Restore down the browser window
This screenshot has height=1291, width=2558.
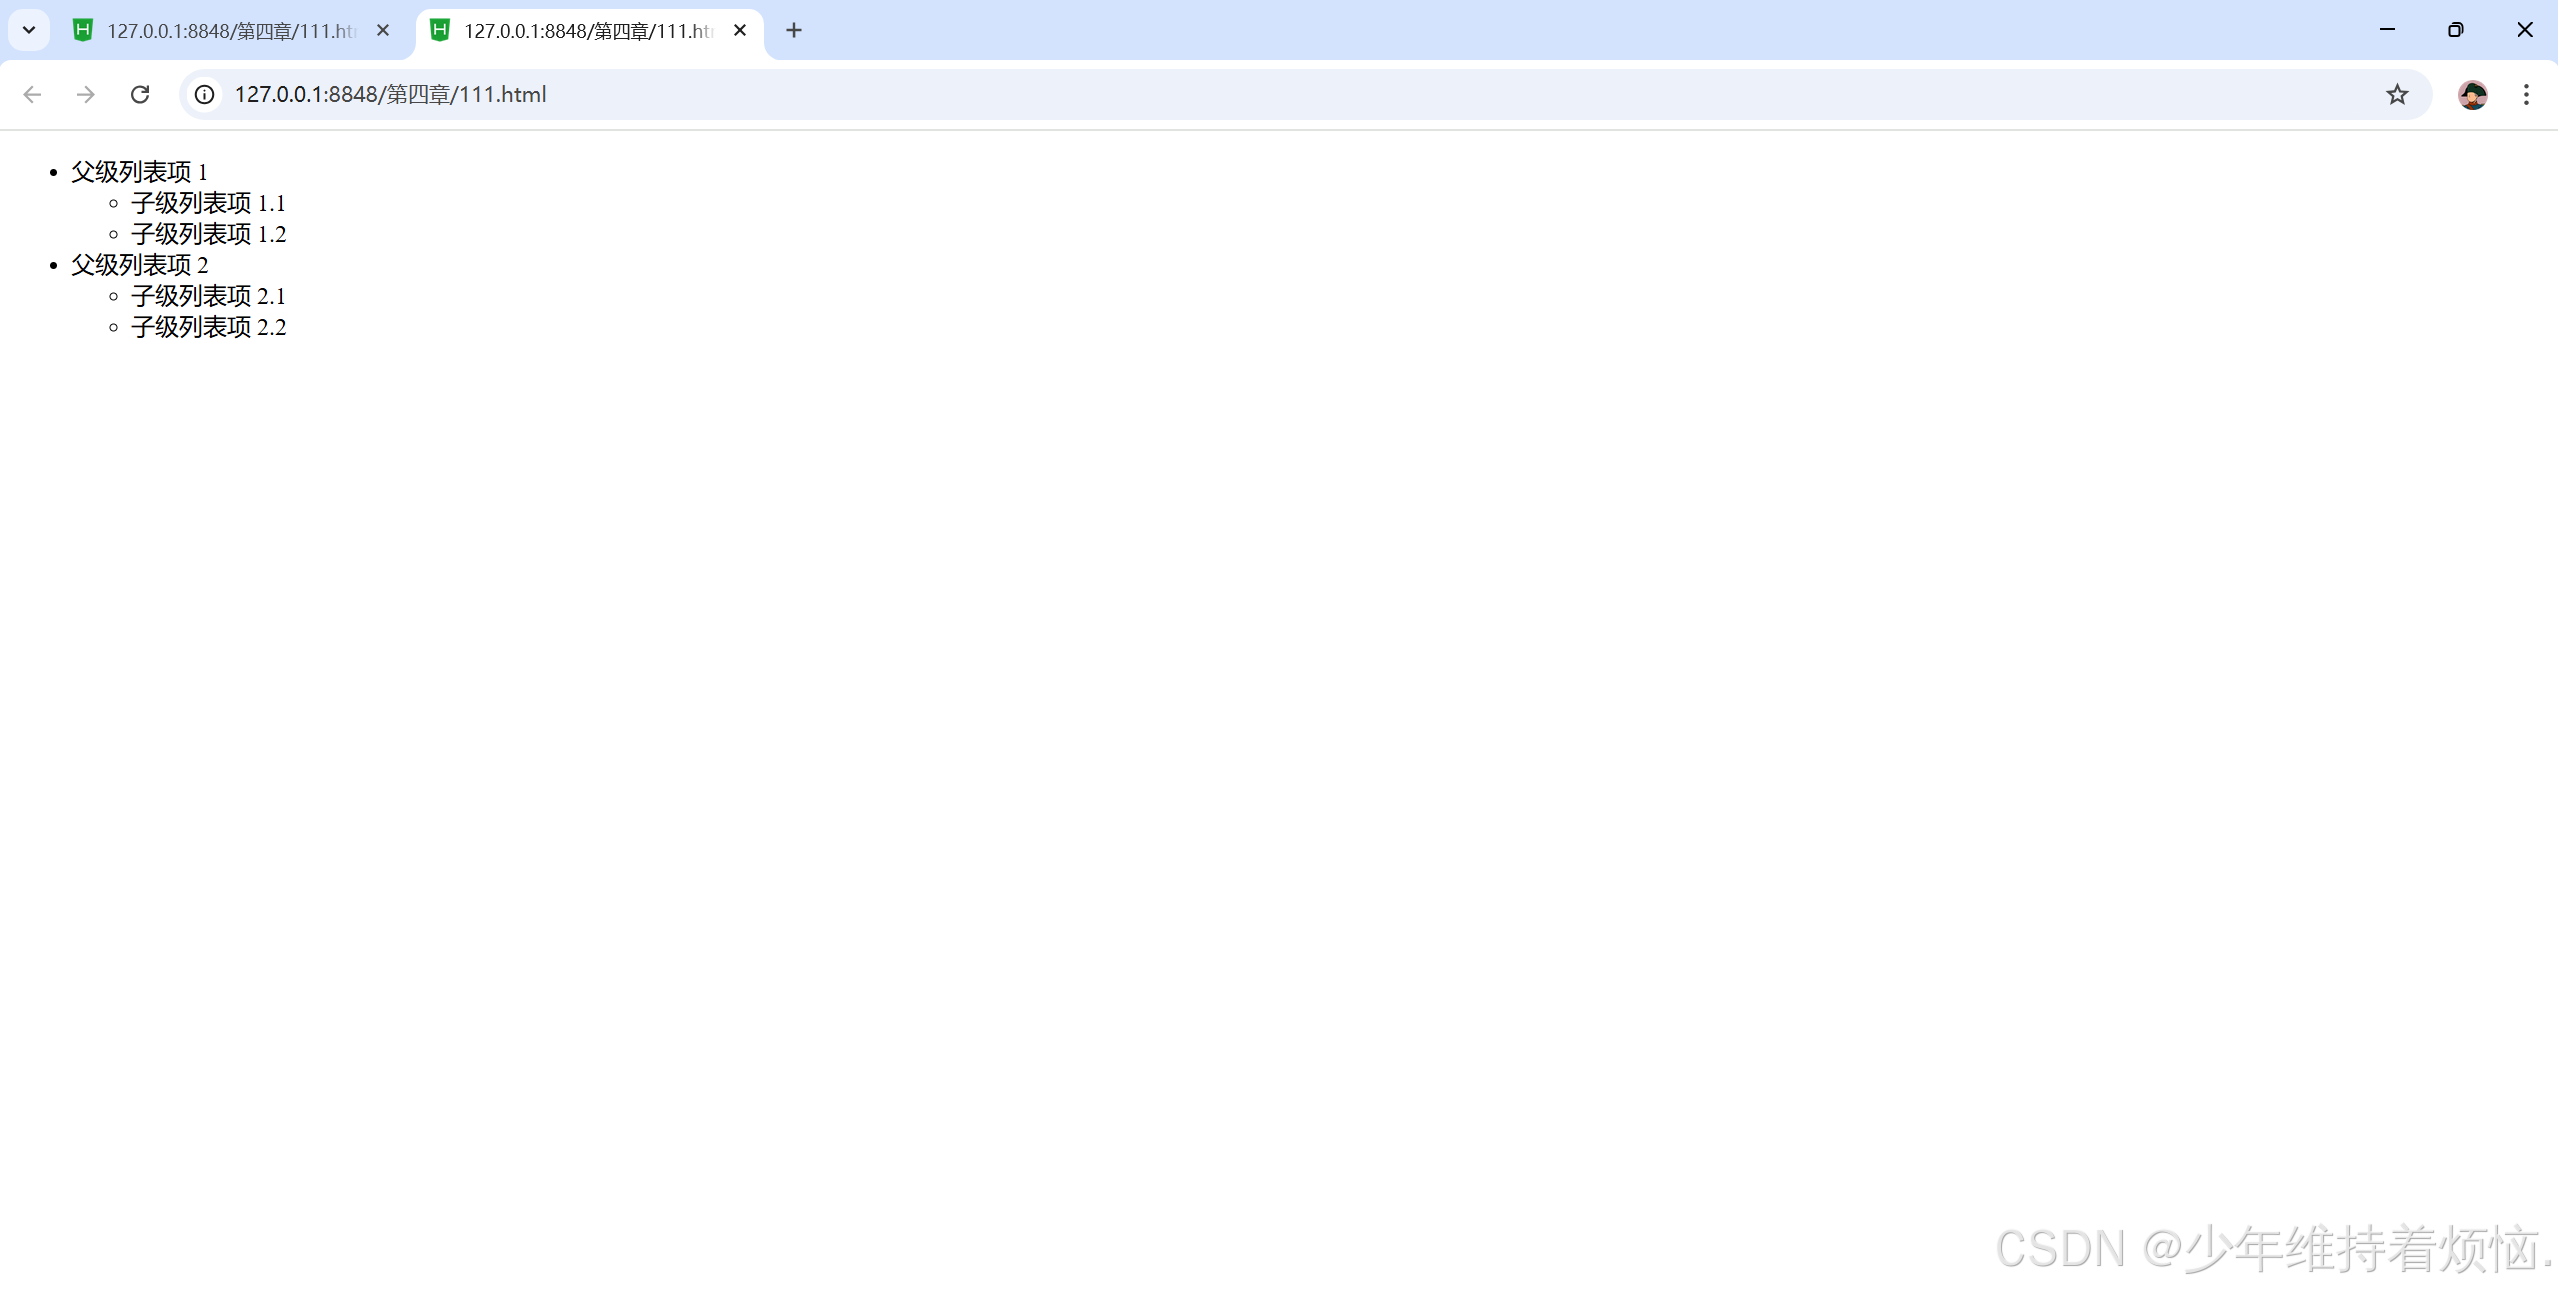(2455, 30)
